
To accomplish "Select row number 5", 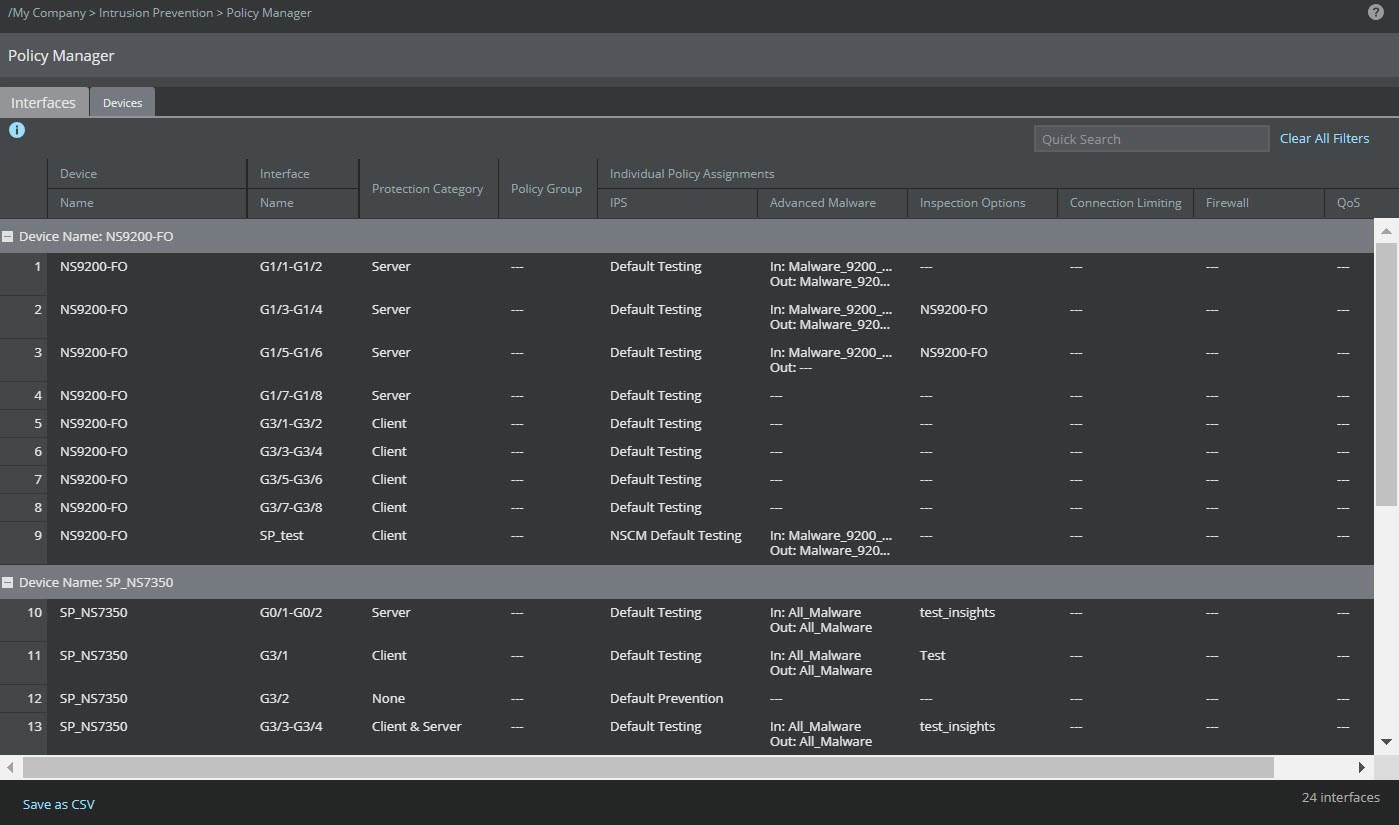I will (38, 424).
